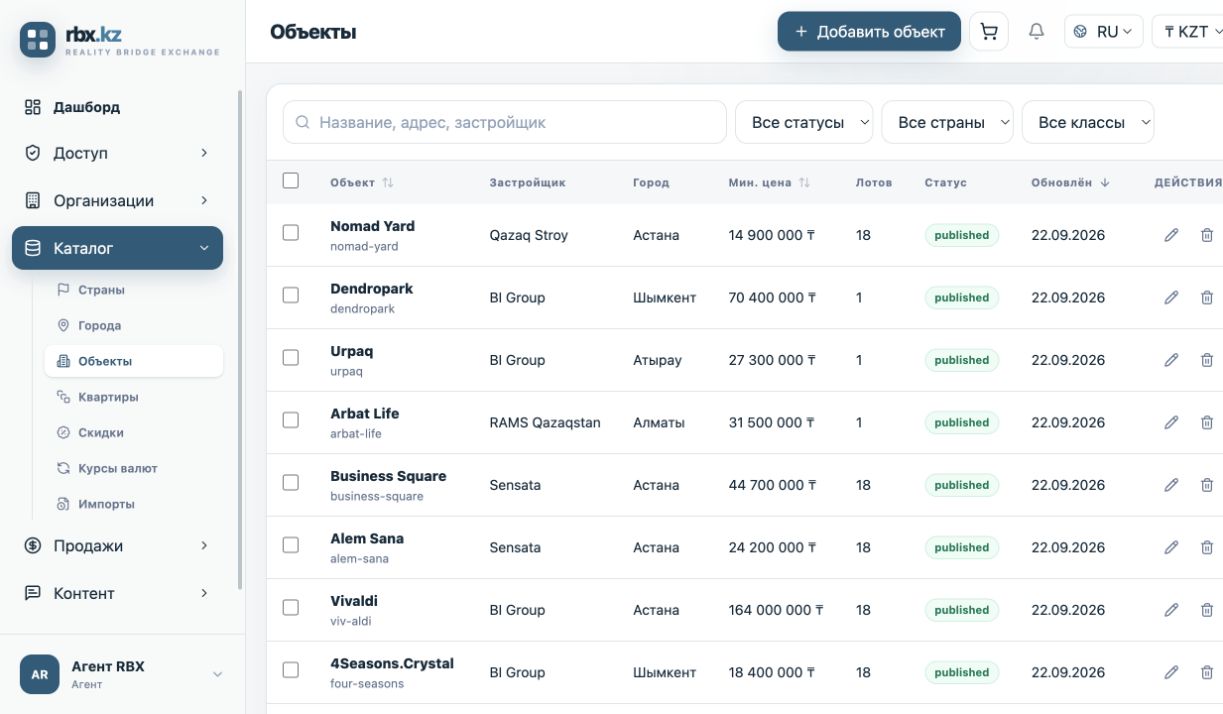Open notifications bell icon

click(1036, 32)
